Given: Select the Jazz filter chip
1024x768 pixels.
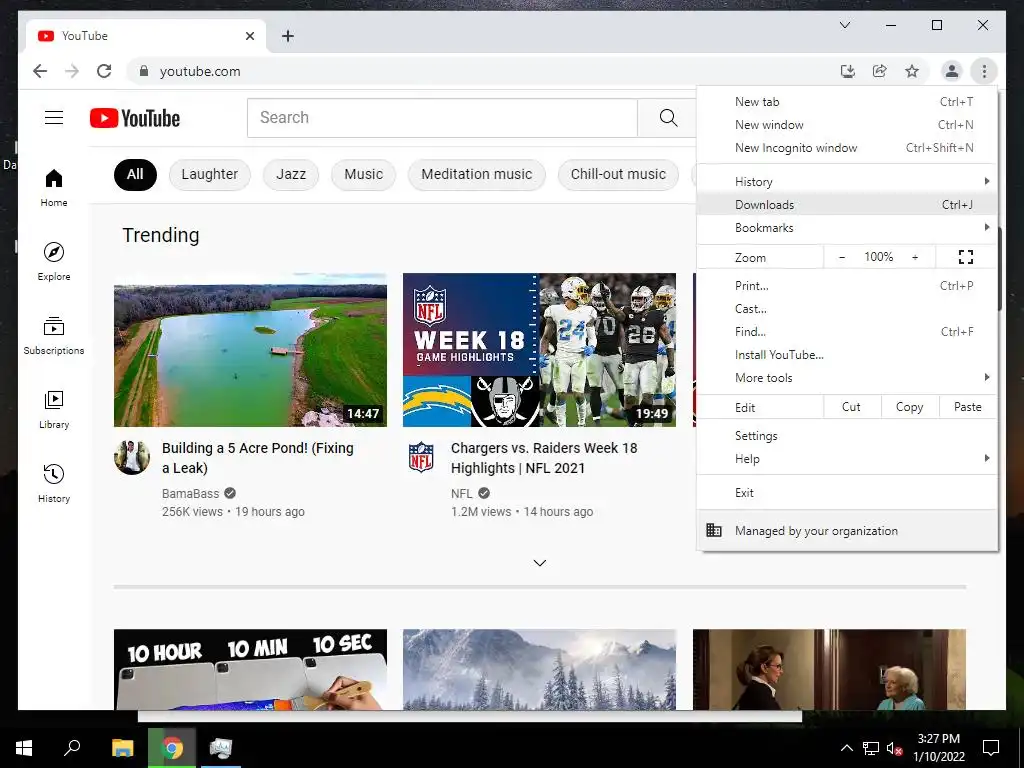Looking at the screenshot, I should pos(291,174).
